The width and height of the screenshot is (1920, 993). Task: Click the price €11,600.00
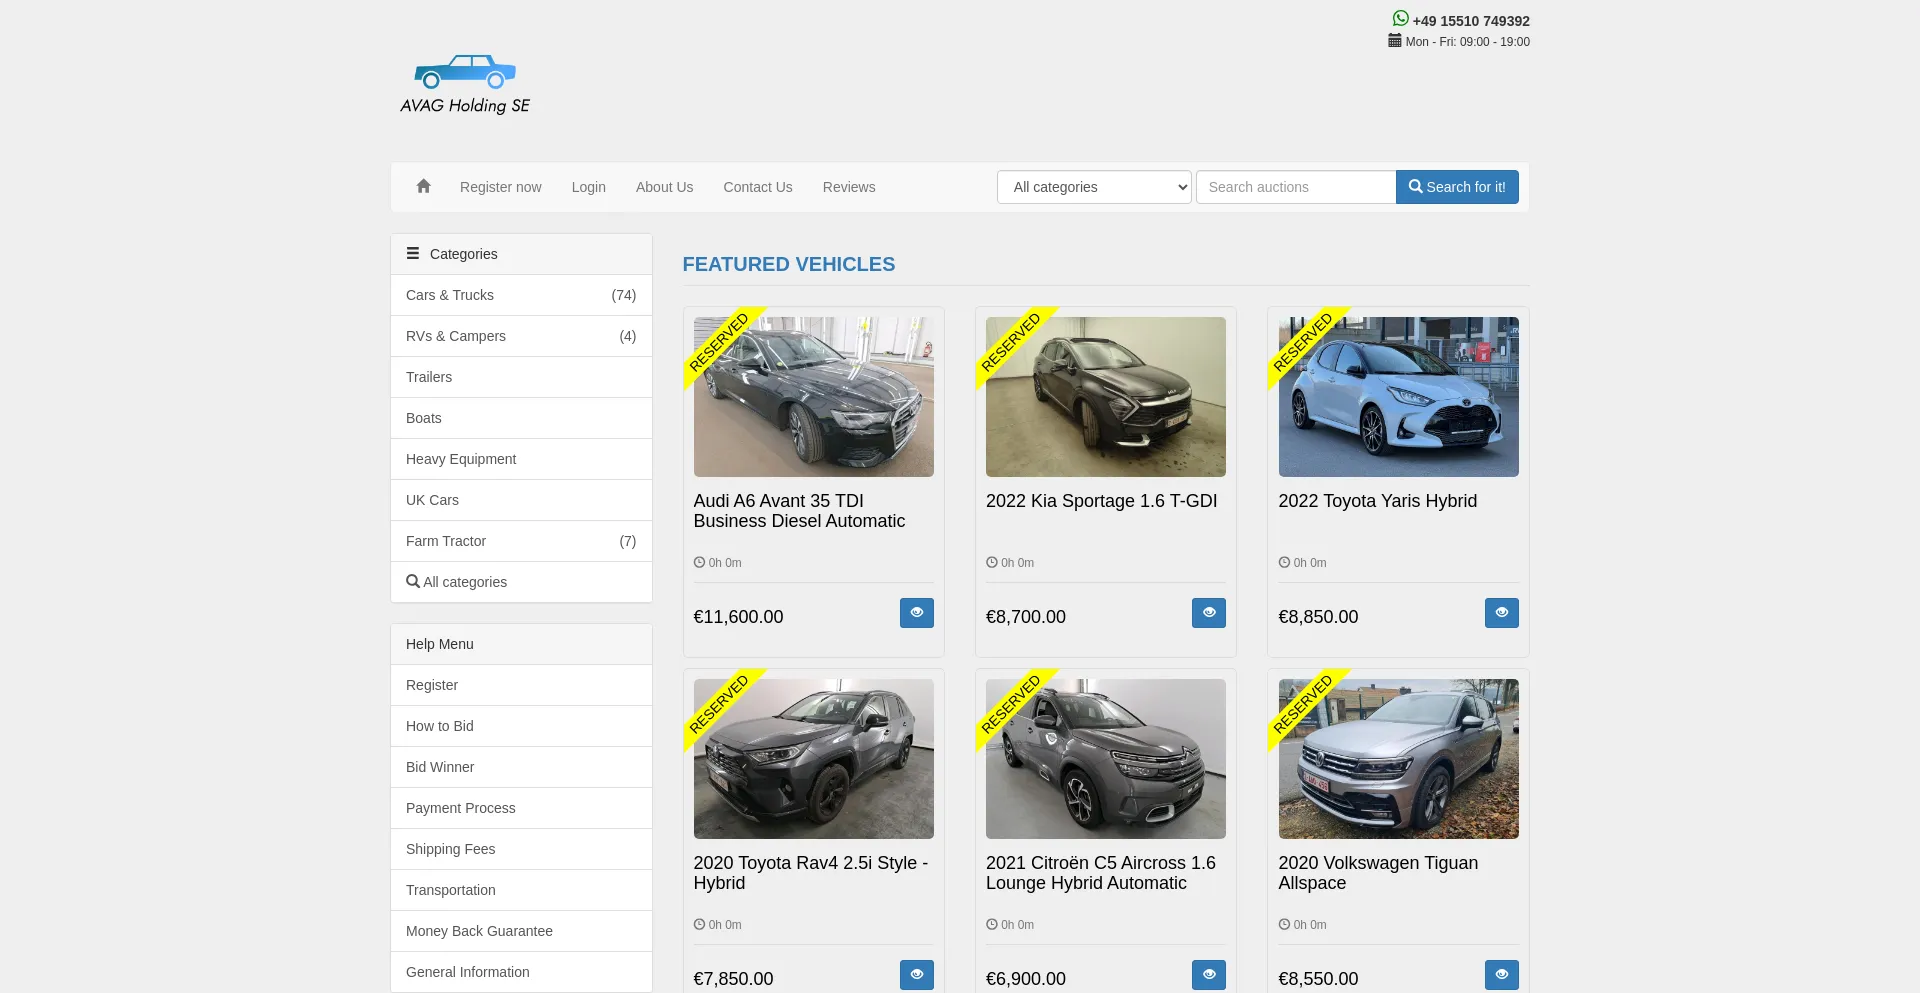[x=738, y=617]
